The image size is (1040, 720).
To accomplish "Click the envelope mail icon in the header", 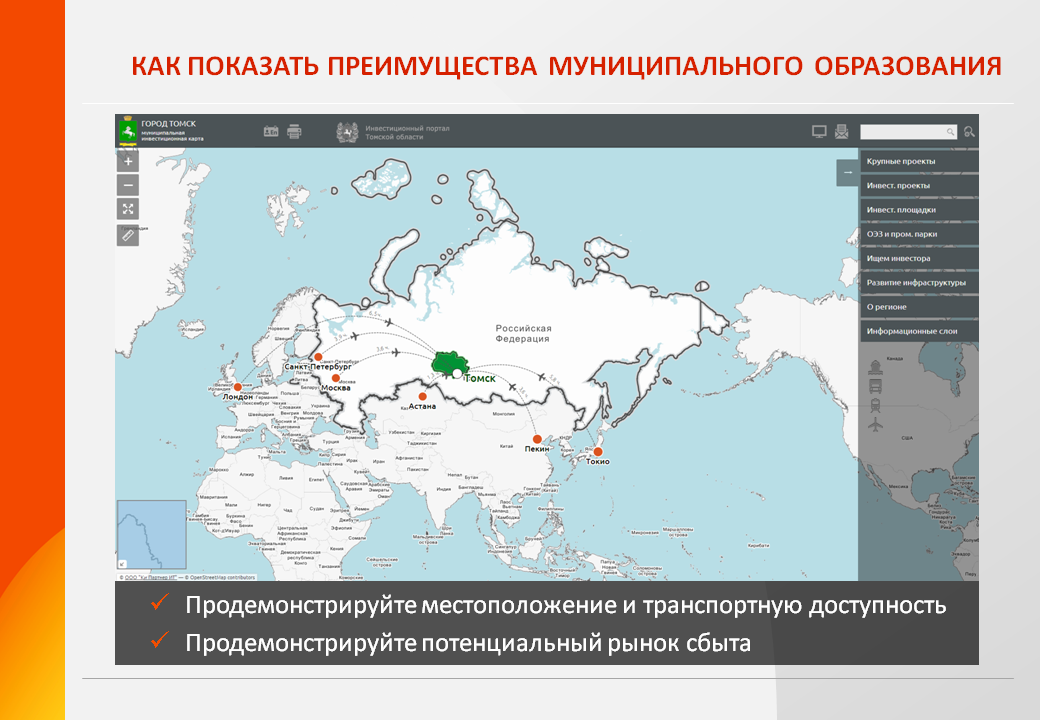I will pos(842,131).
